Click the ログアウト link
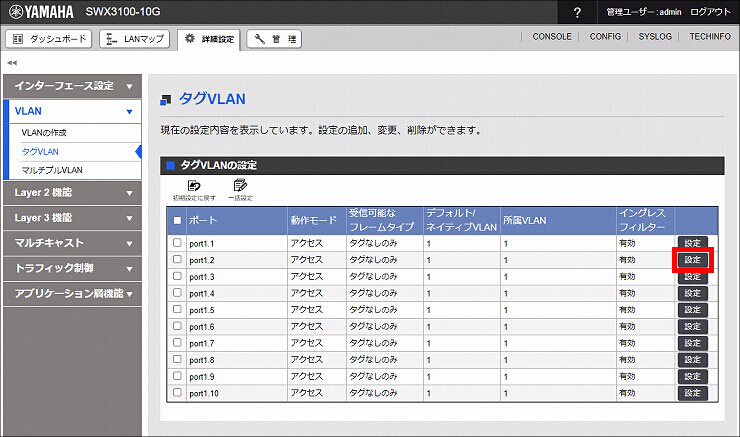The width and height of the screenshot is (740, 437). 710,12
